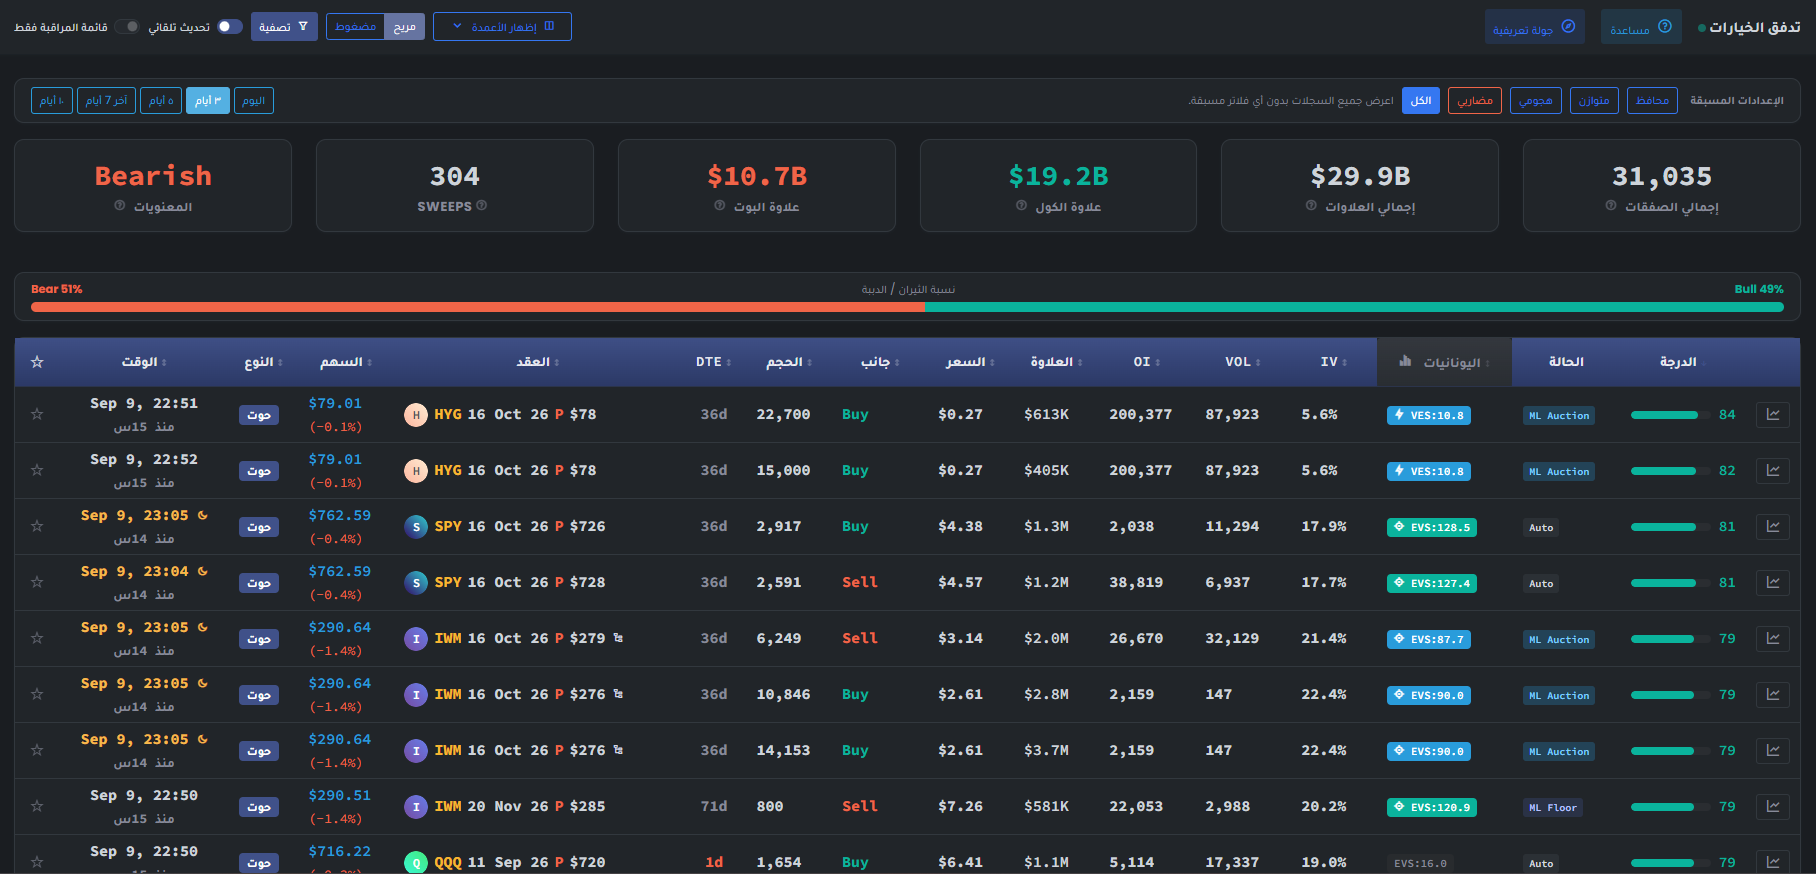Sort by the time (الوقت) column header
Screen dimensions: 1816x874
144,362
